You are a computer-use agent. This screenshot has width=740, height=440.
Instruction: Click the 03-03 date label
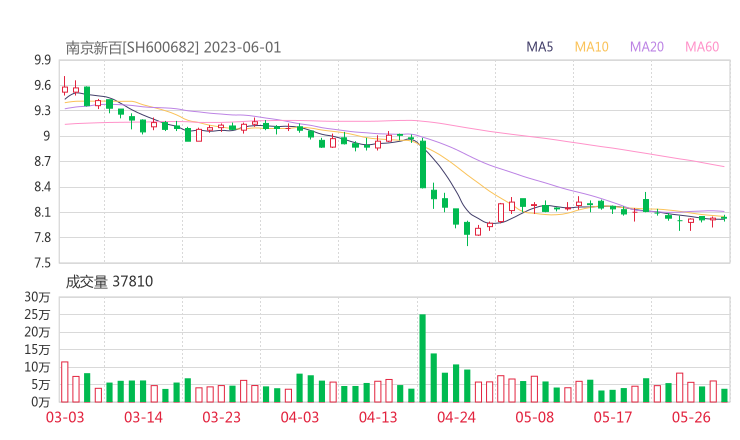(x=65, y=417)
